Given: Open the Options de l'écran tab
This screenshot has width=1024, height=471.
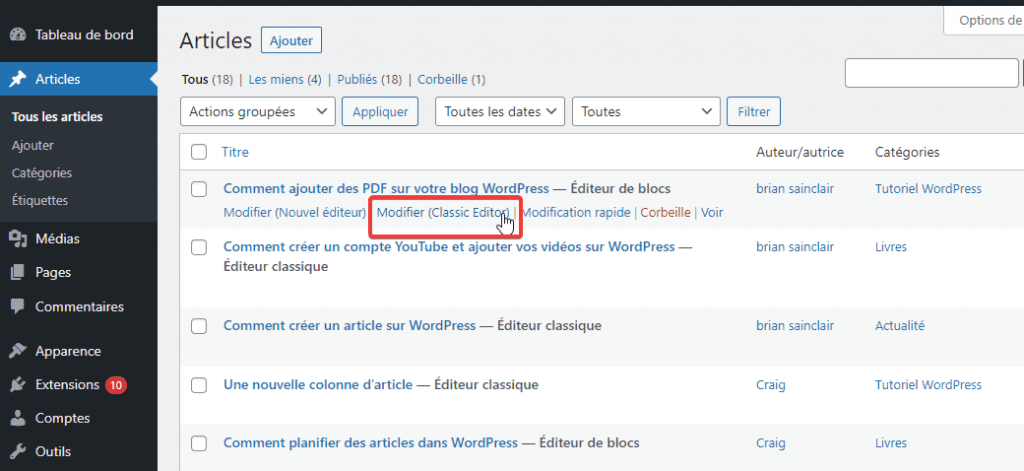Looking at the screenshot, I should tap(984, 21).
